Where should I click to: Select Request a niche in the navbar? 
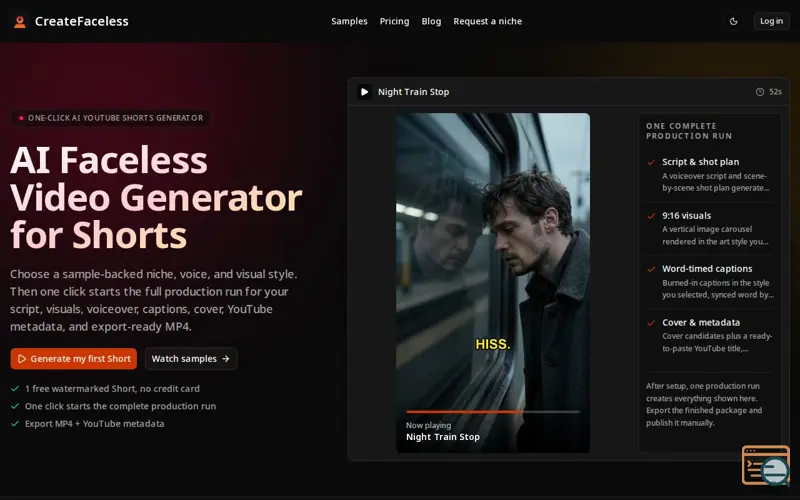[487, 21]
